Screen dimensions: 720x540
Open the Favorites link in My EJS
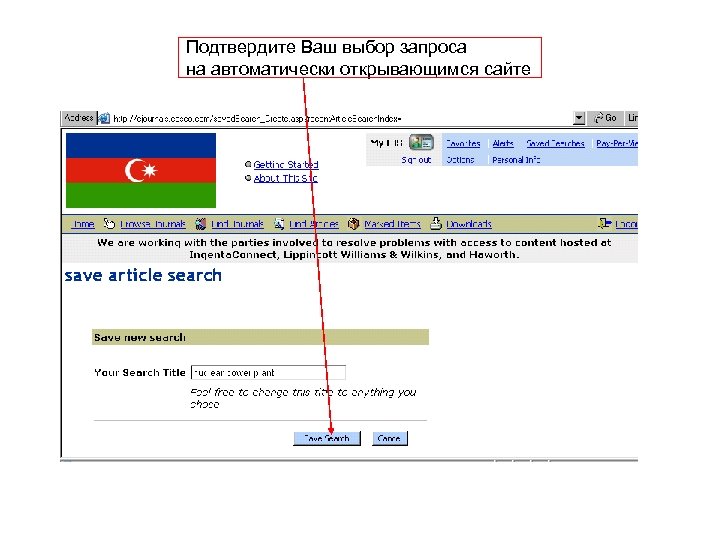463,143
